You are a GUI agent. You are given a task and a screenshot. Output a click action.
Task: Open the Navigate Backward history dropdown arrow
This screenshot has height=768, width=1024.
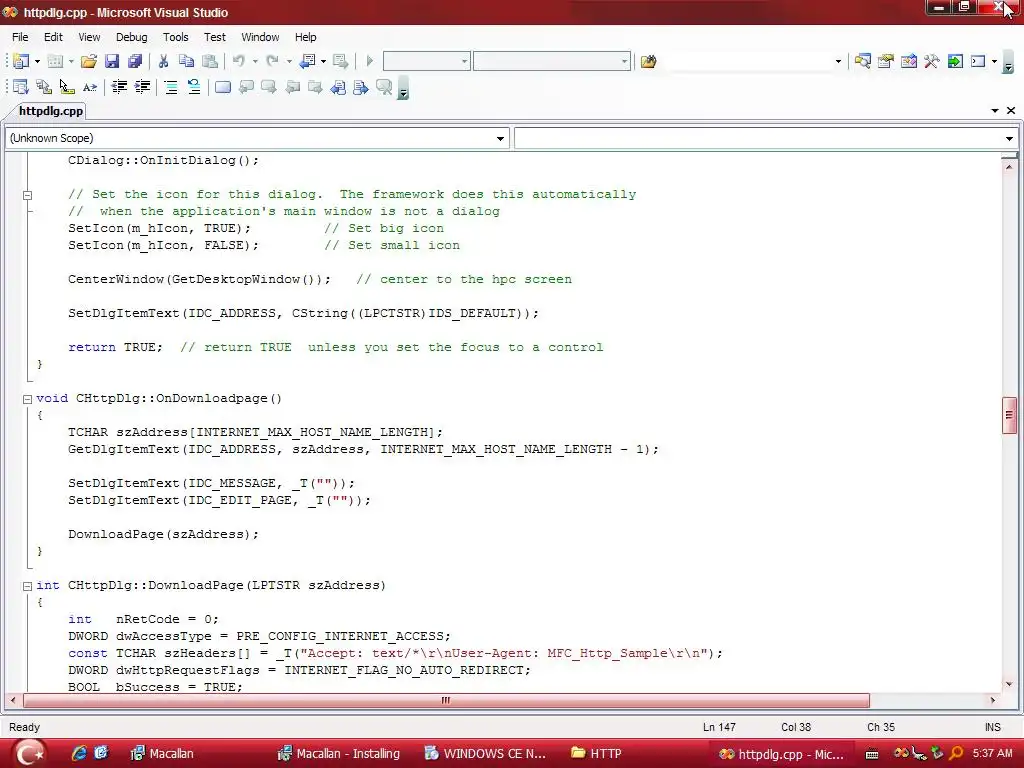323,61
